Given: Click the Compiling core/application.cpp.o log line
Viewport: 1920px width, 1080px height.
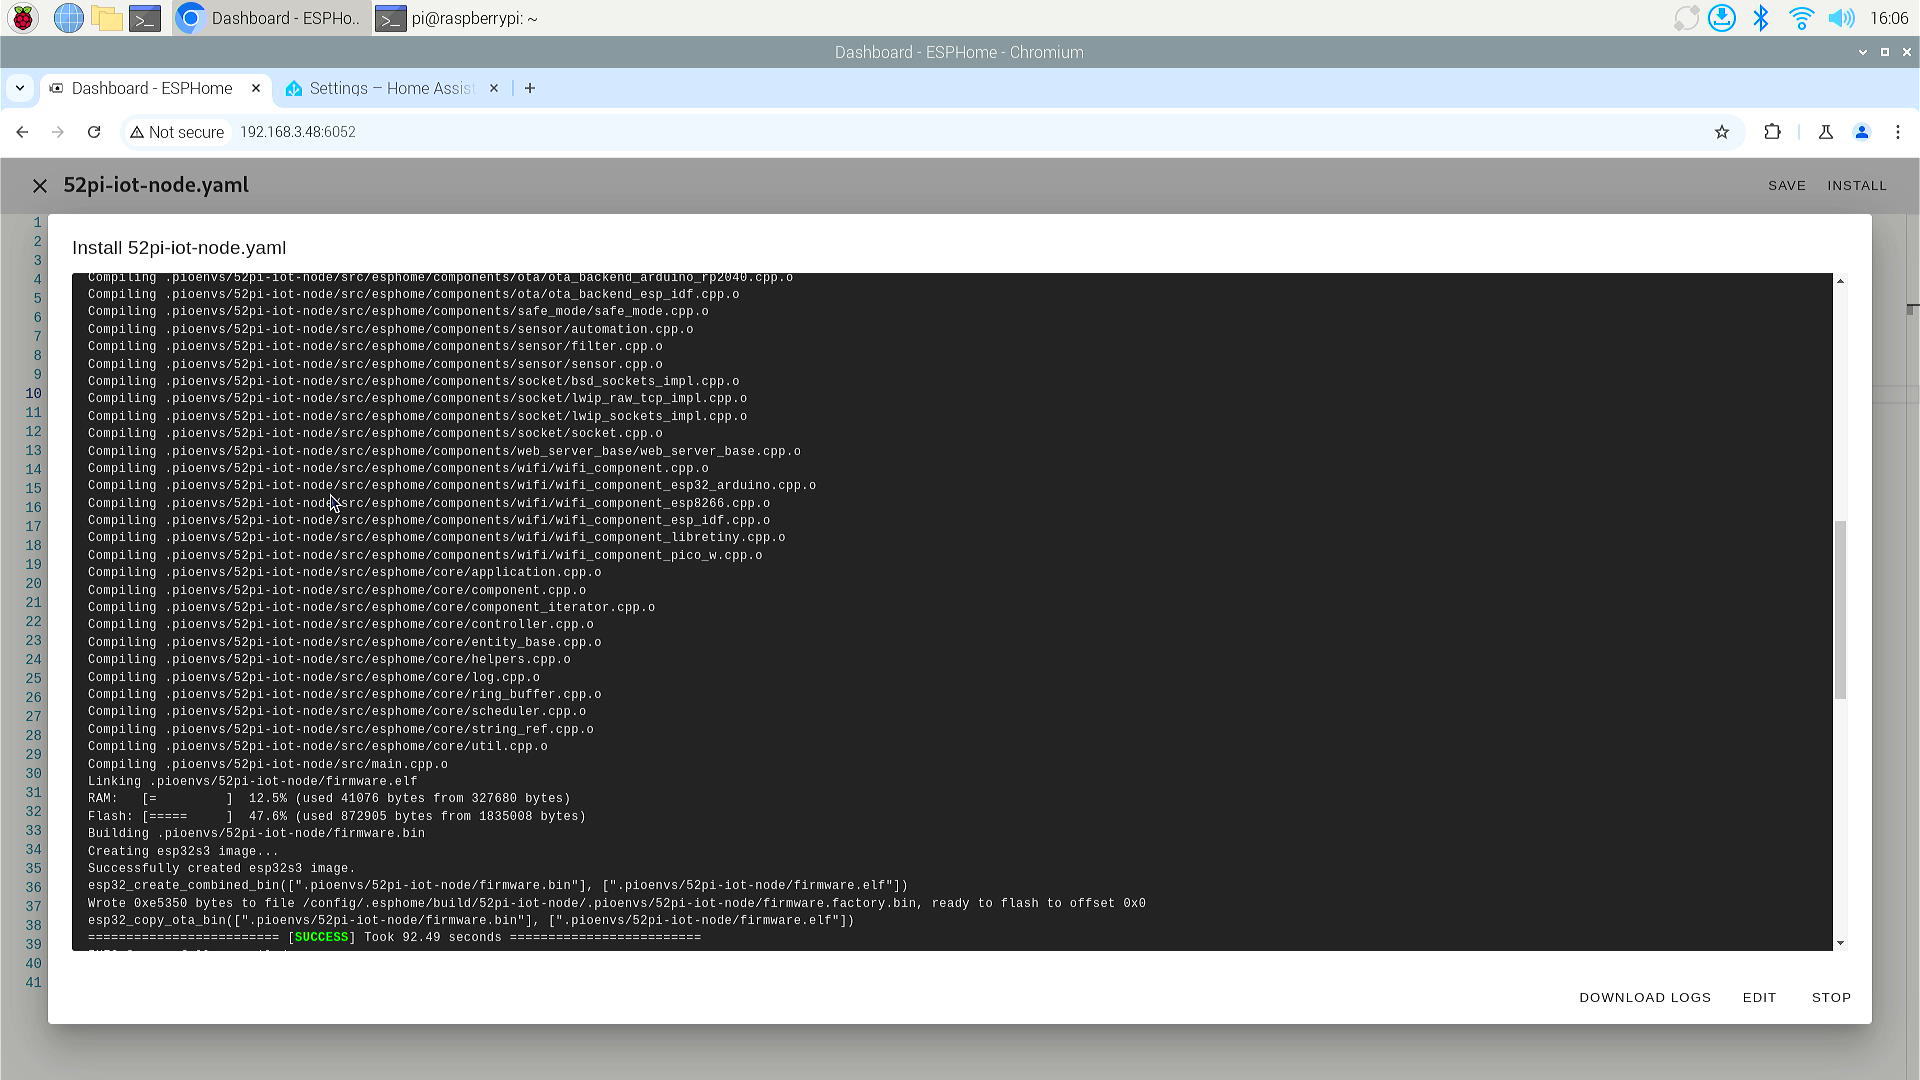Looking at the screenshot, I should (x=345, y=573).
